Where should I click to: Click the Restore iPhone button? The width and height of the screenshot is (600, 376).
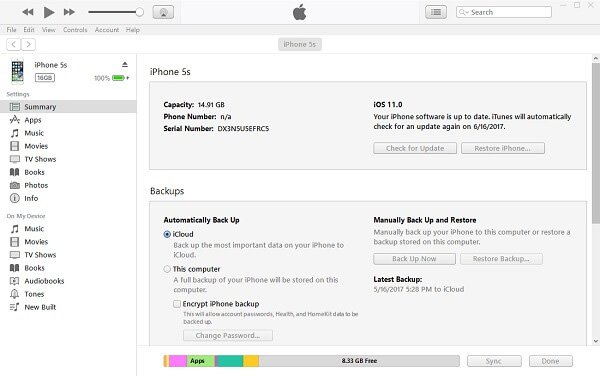click(502, 148)
